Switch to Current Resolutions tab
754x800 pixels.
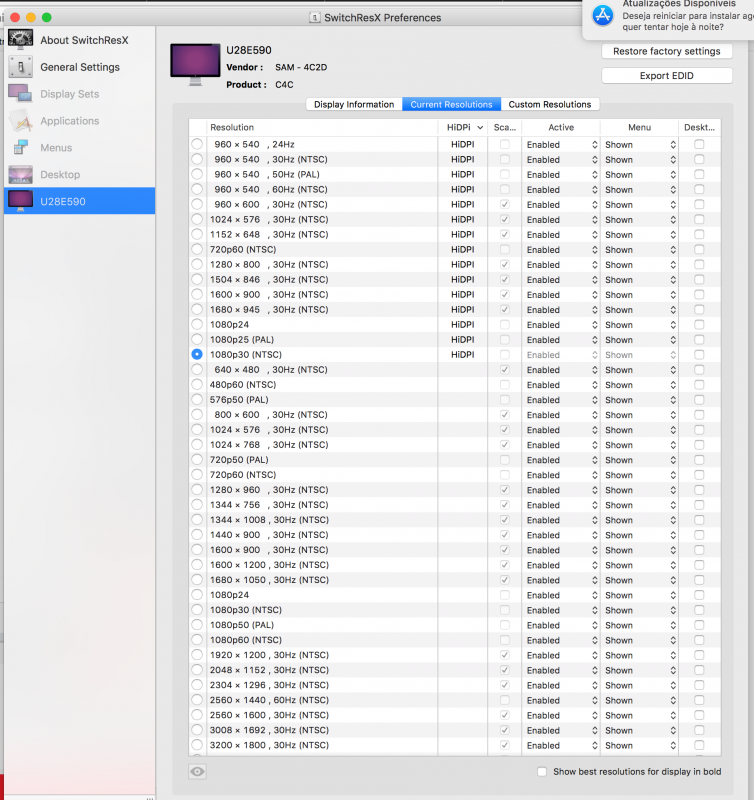pos(451,104)
